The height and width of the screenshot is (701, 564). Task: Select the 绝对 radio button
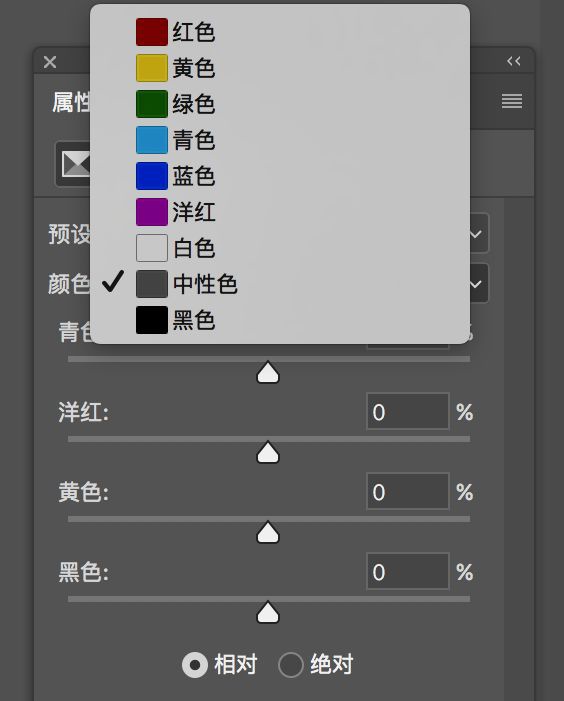pyautogui.click(x=291, y=665)
